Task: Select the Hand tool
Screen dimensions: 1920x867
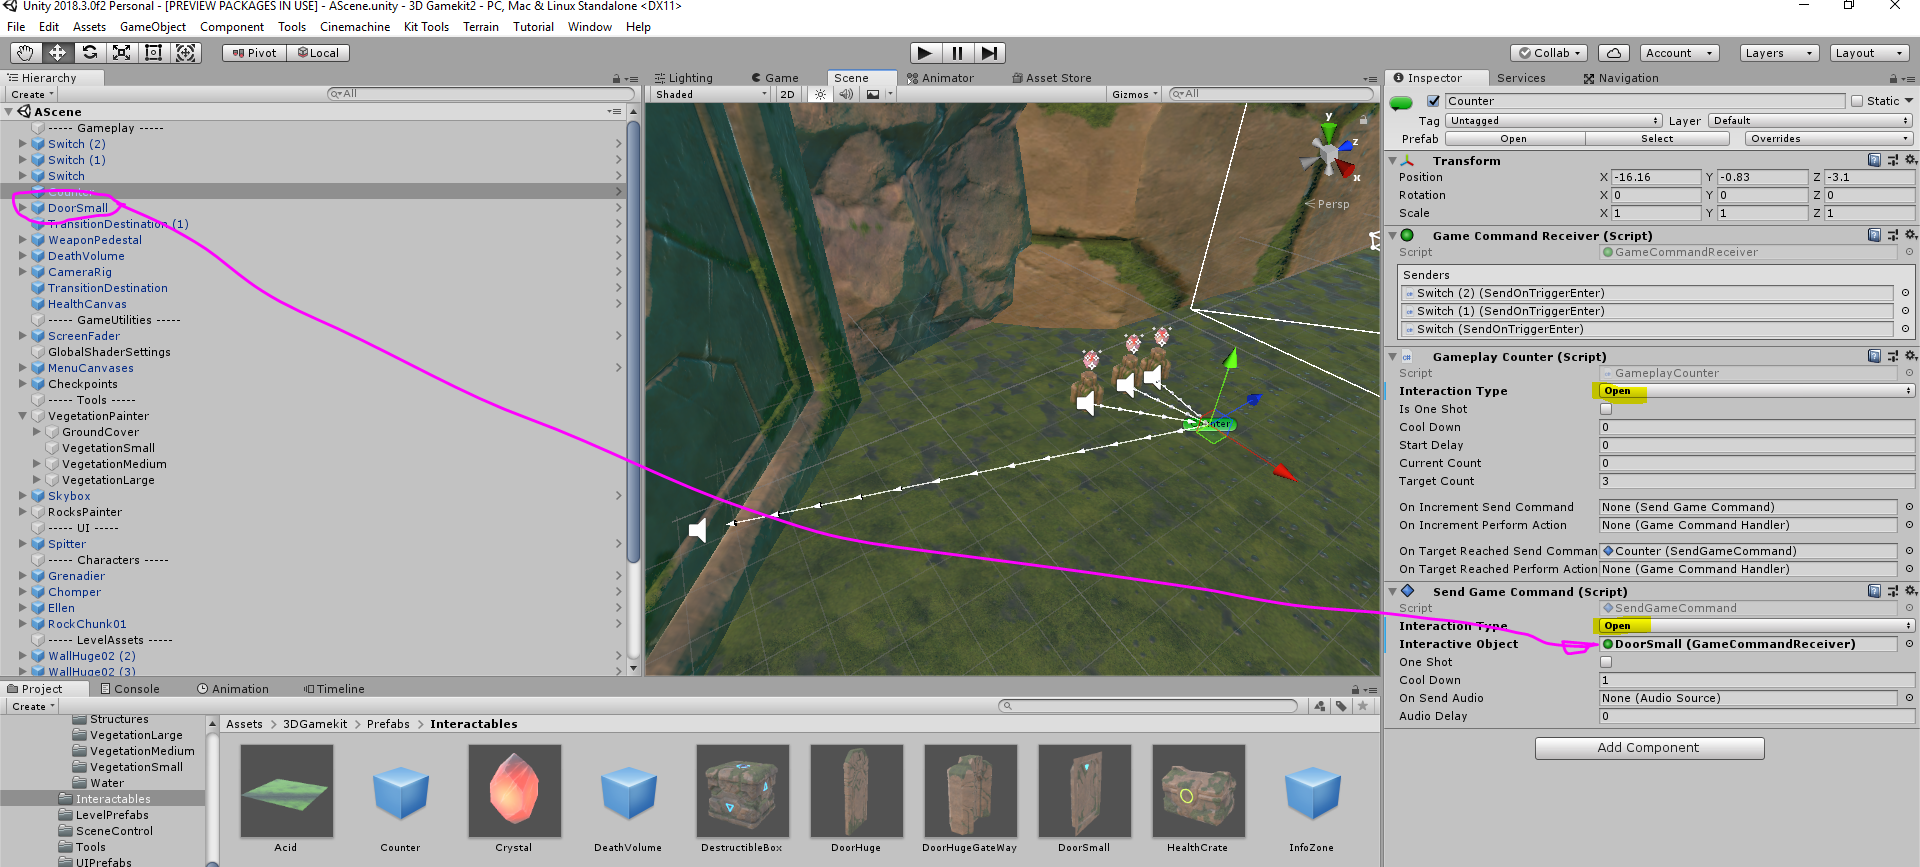Action: coord(25,53)
